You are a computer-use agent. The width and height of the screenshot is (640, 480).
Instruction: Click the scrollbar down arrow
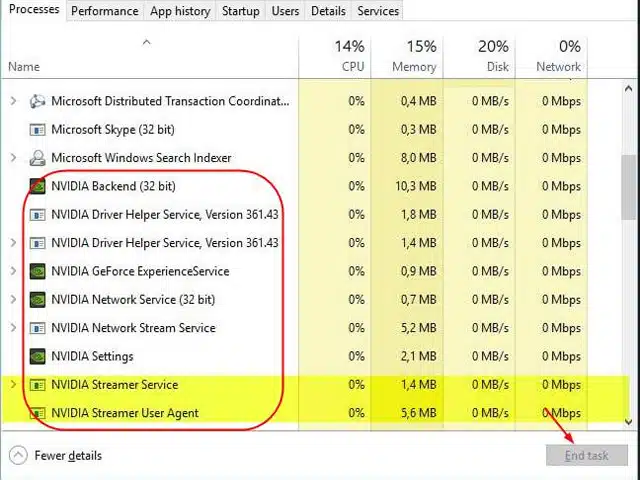(629, 422)
